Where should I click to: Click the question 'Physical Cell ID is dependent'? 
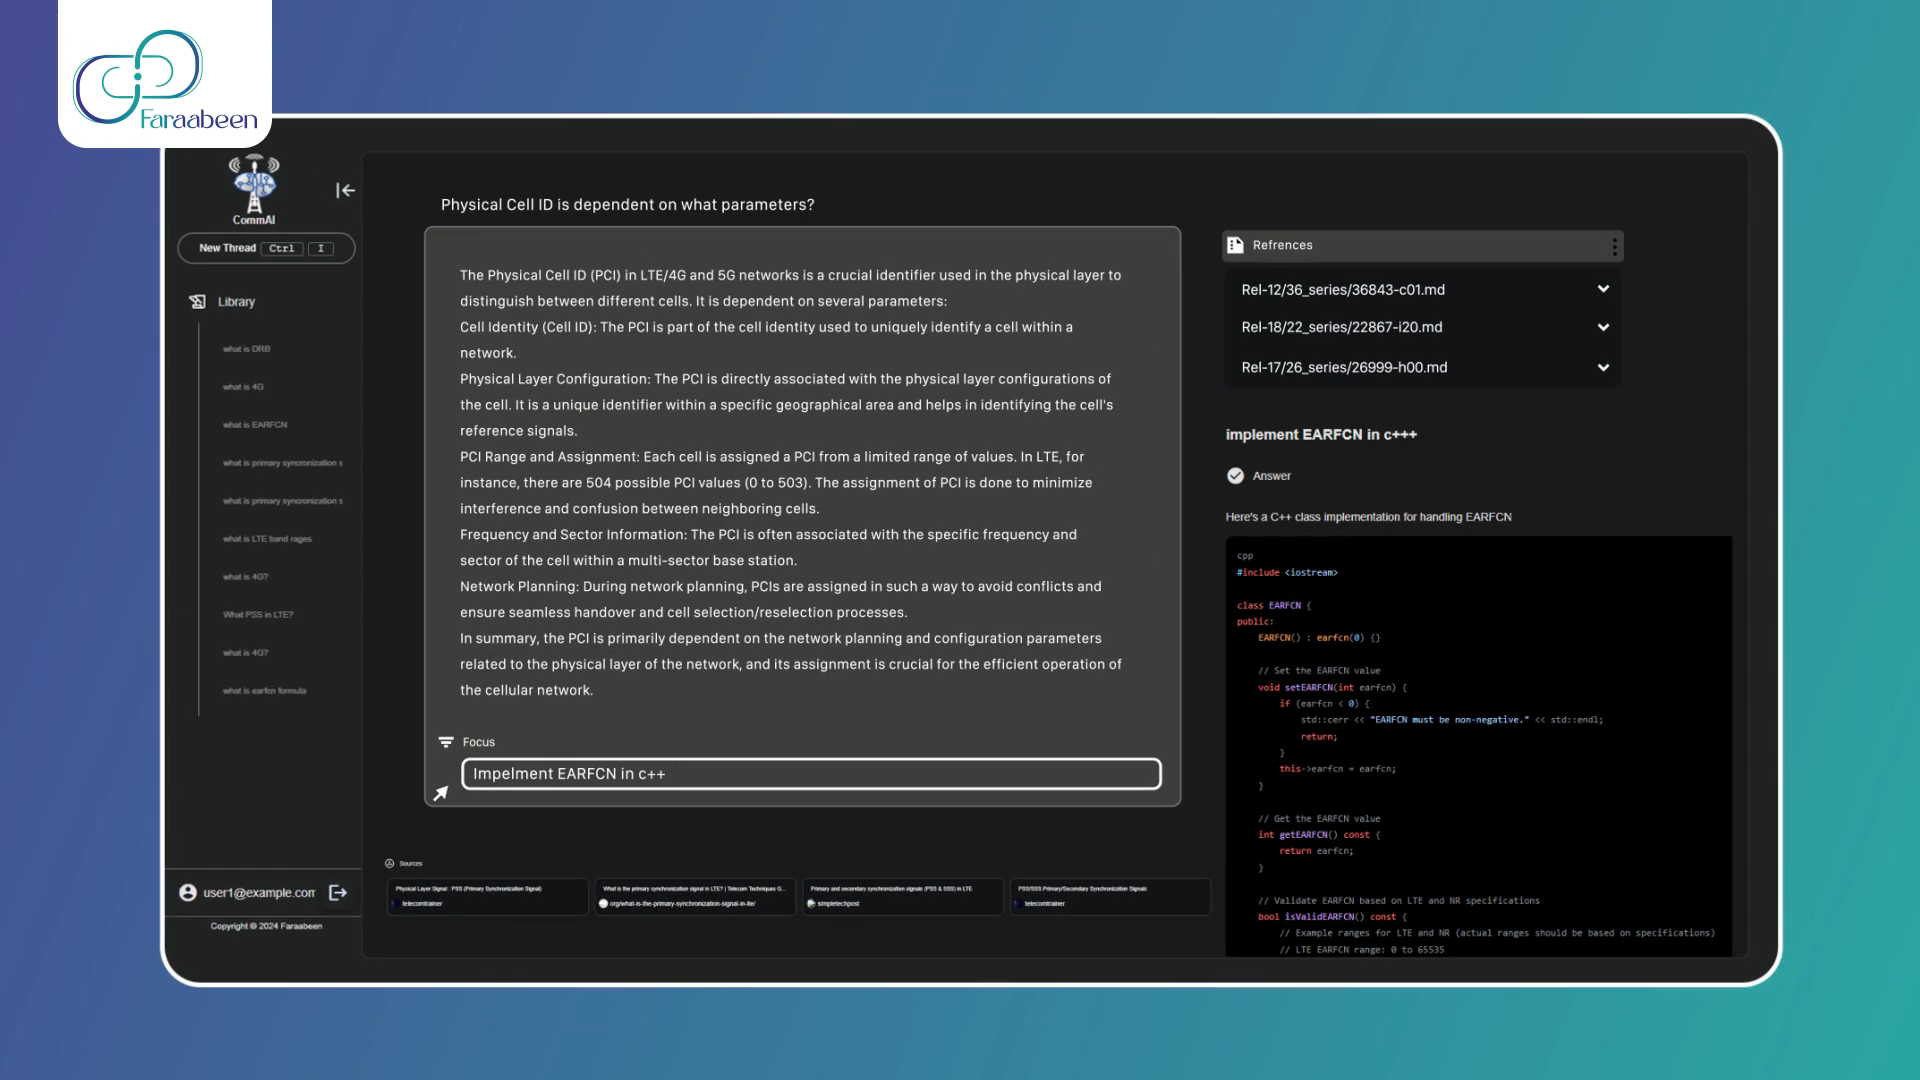627,205
